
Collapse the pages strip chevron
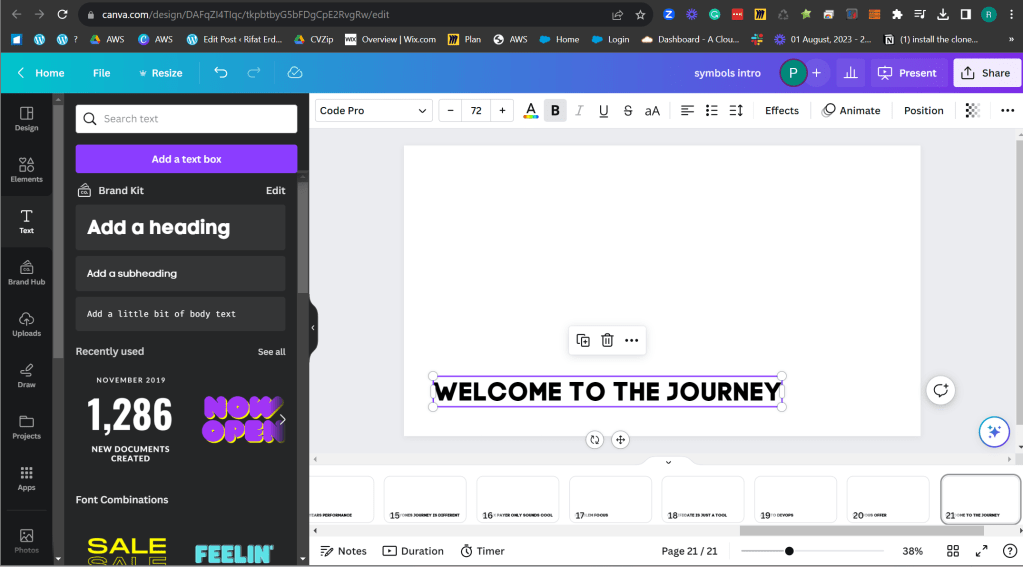pos(668,462)
